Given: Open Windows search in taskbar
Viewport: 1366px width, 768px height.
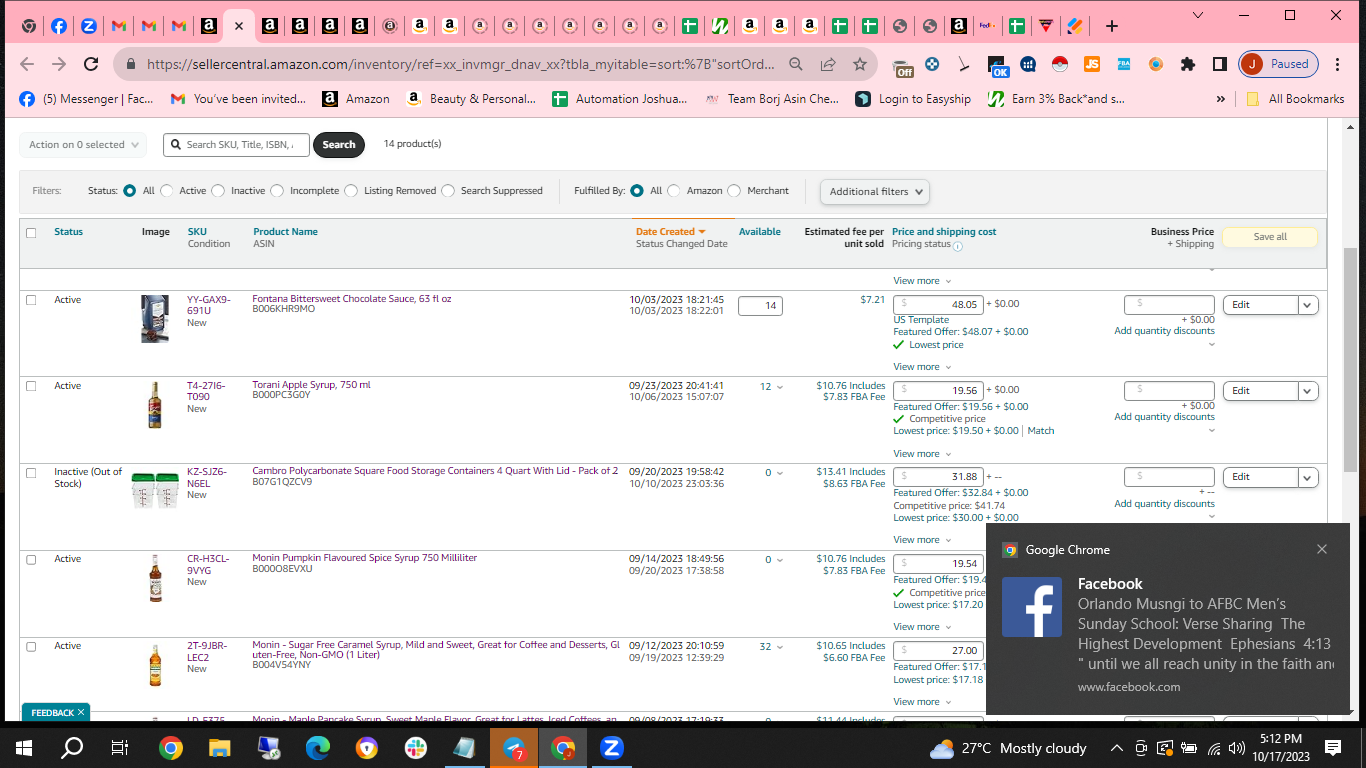Looking at the screenshot, I should pos(72,747).
